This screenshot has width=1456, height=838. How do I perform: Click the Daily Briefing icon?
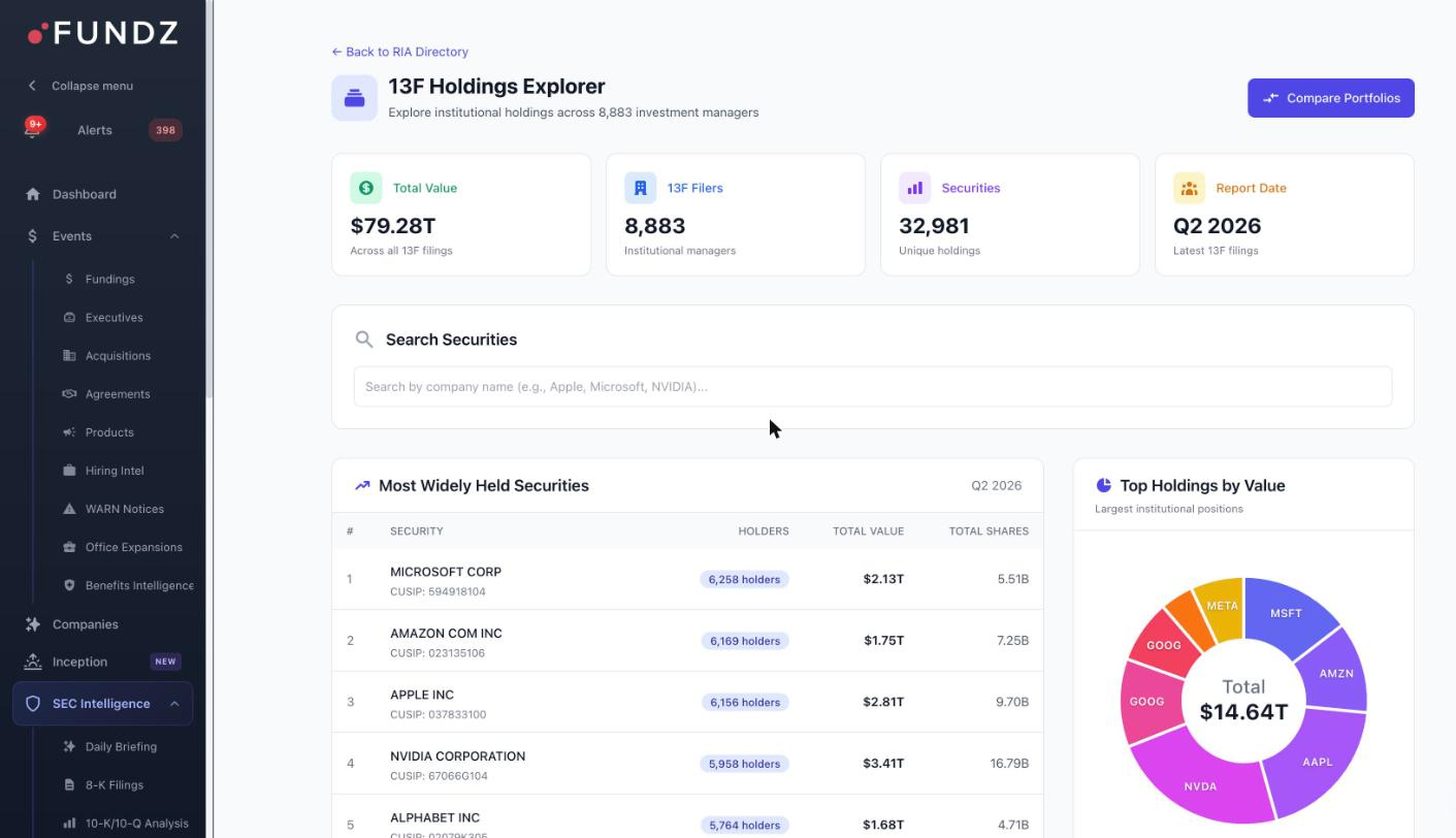click(x=69, y=746)
